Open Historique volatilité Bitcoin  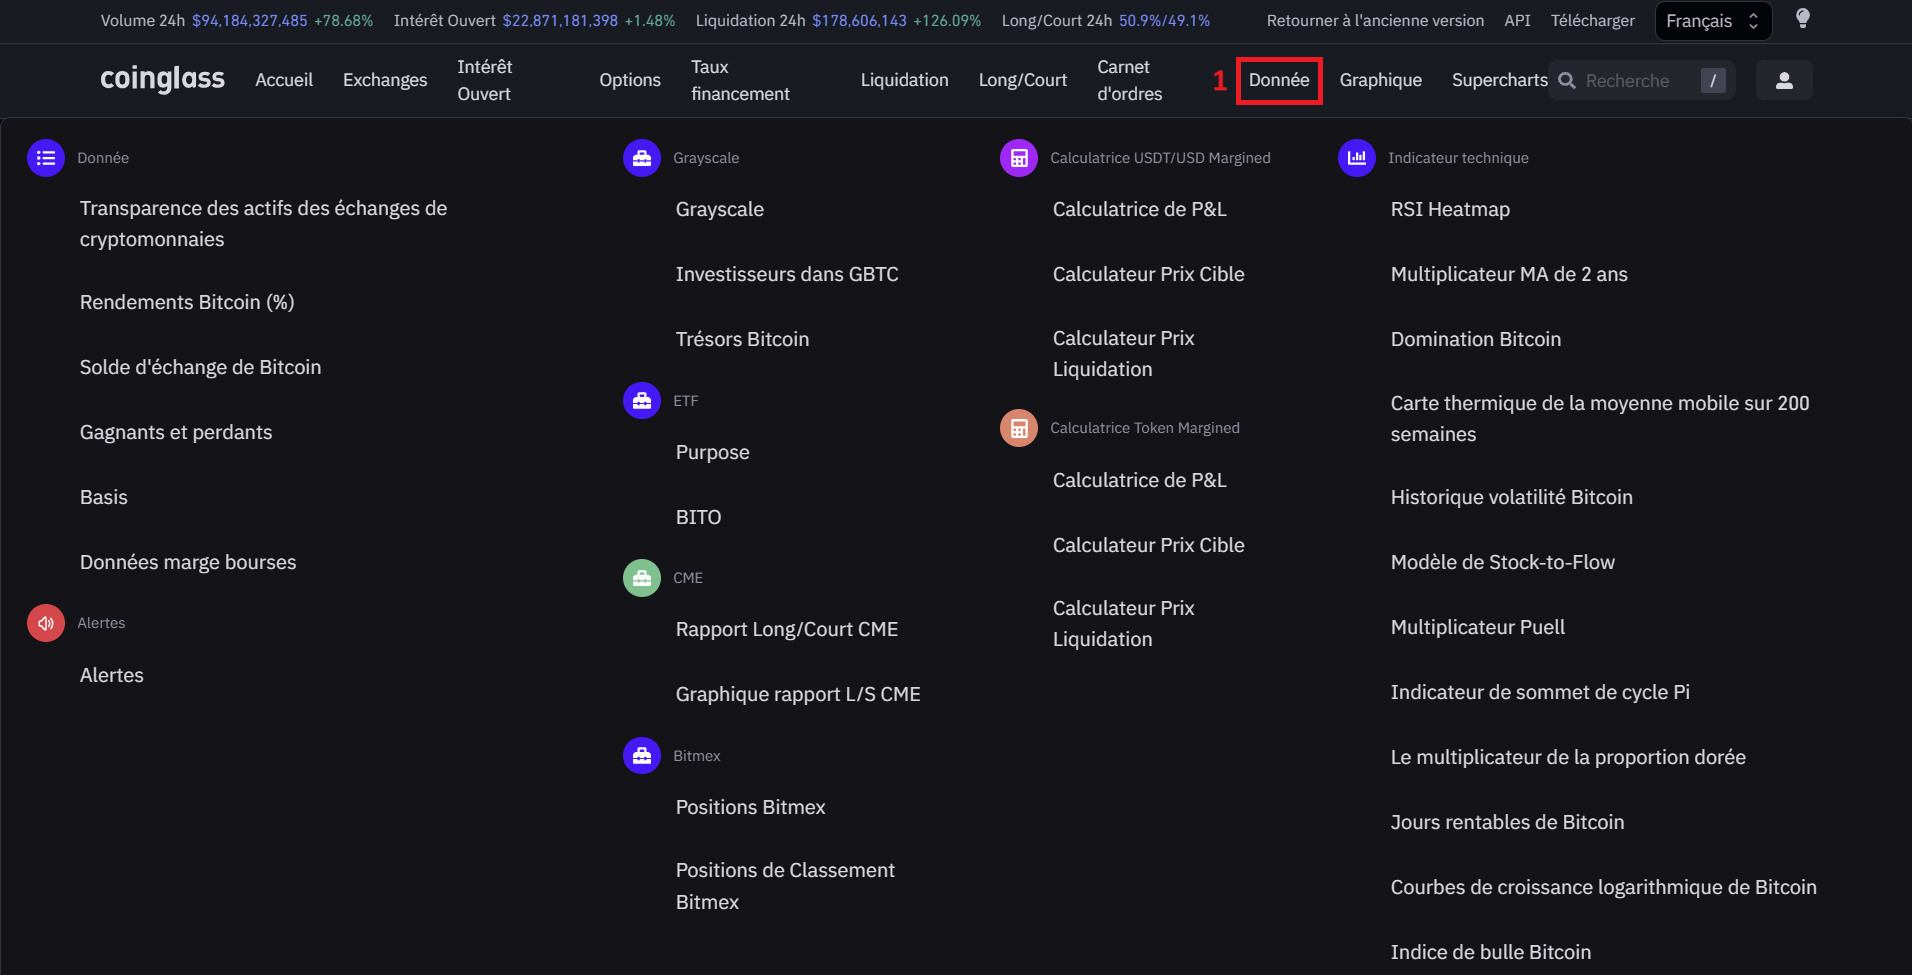tap(1512, 497)
